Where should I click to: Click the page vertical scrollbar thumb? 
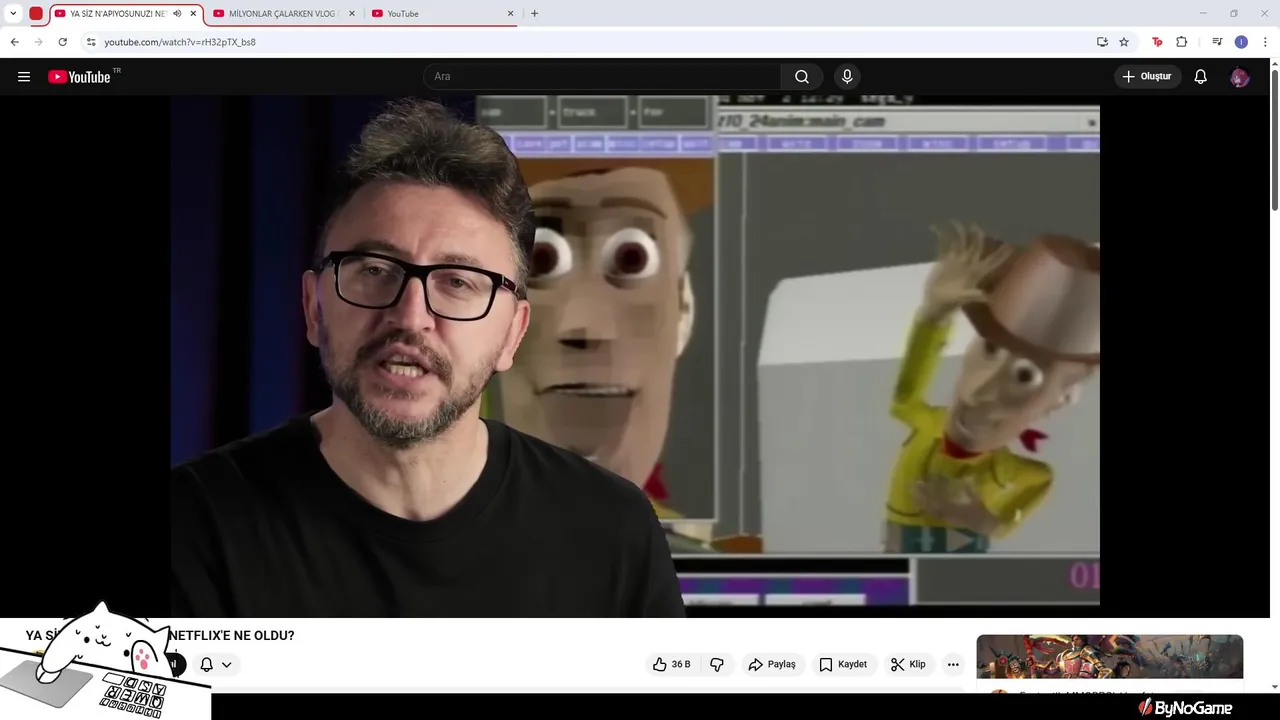(1274, 140)
